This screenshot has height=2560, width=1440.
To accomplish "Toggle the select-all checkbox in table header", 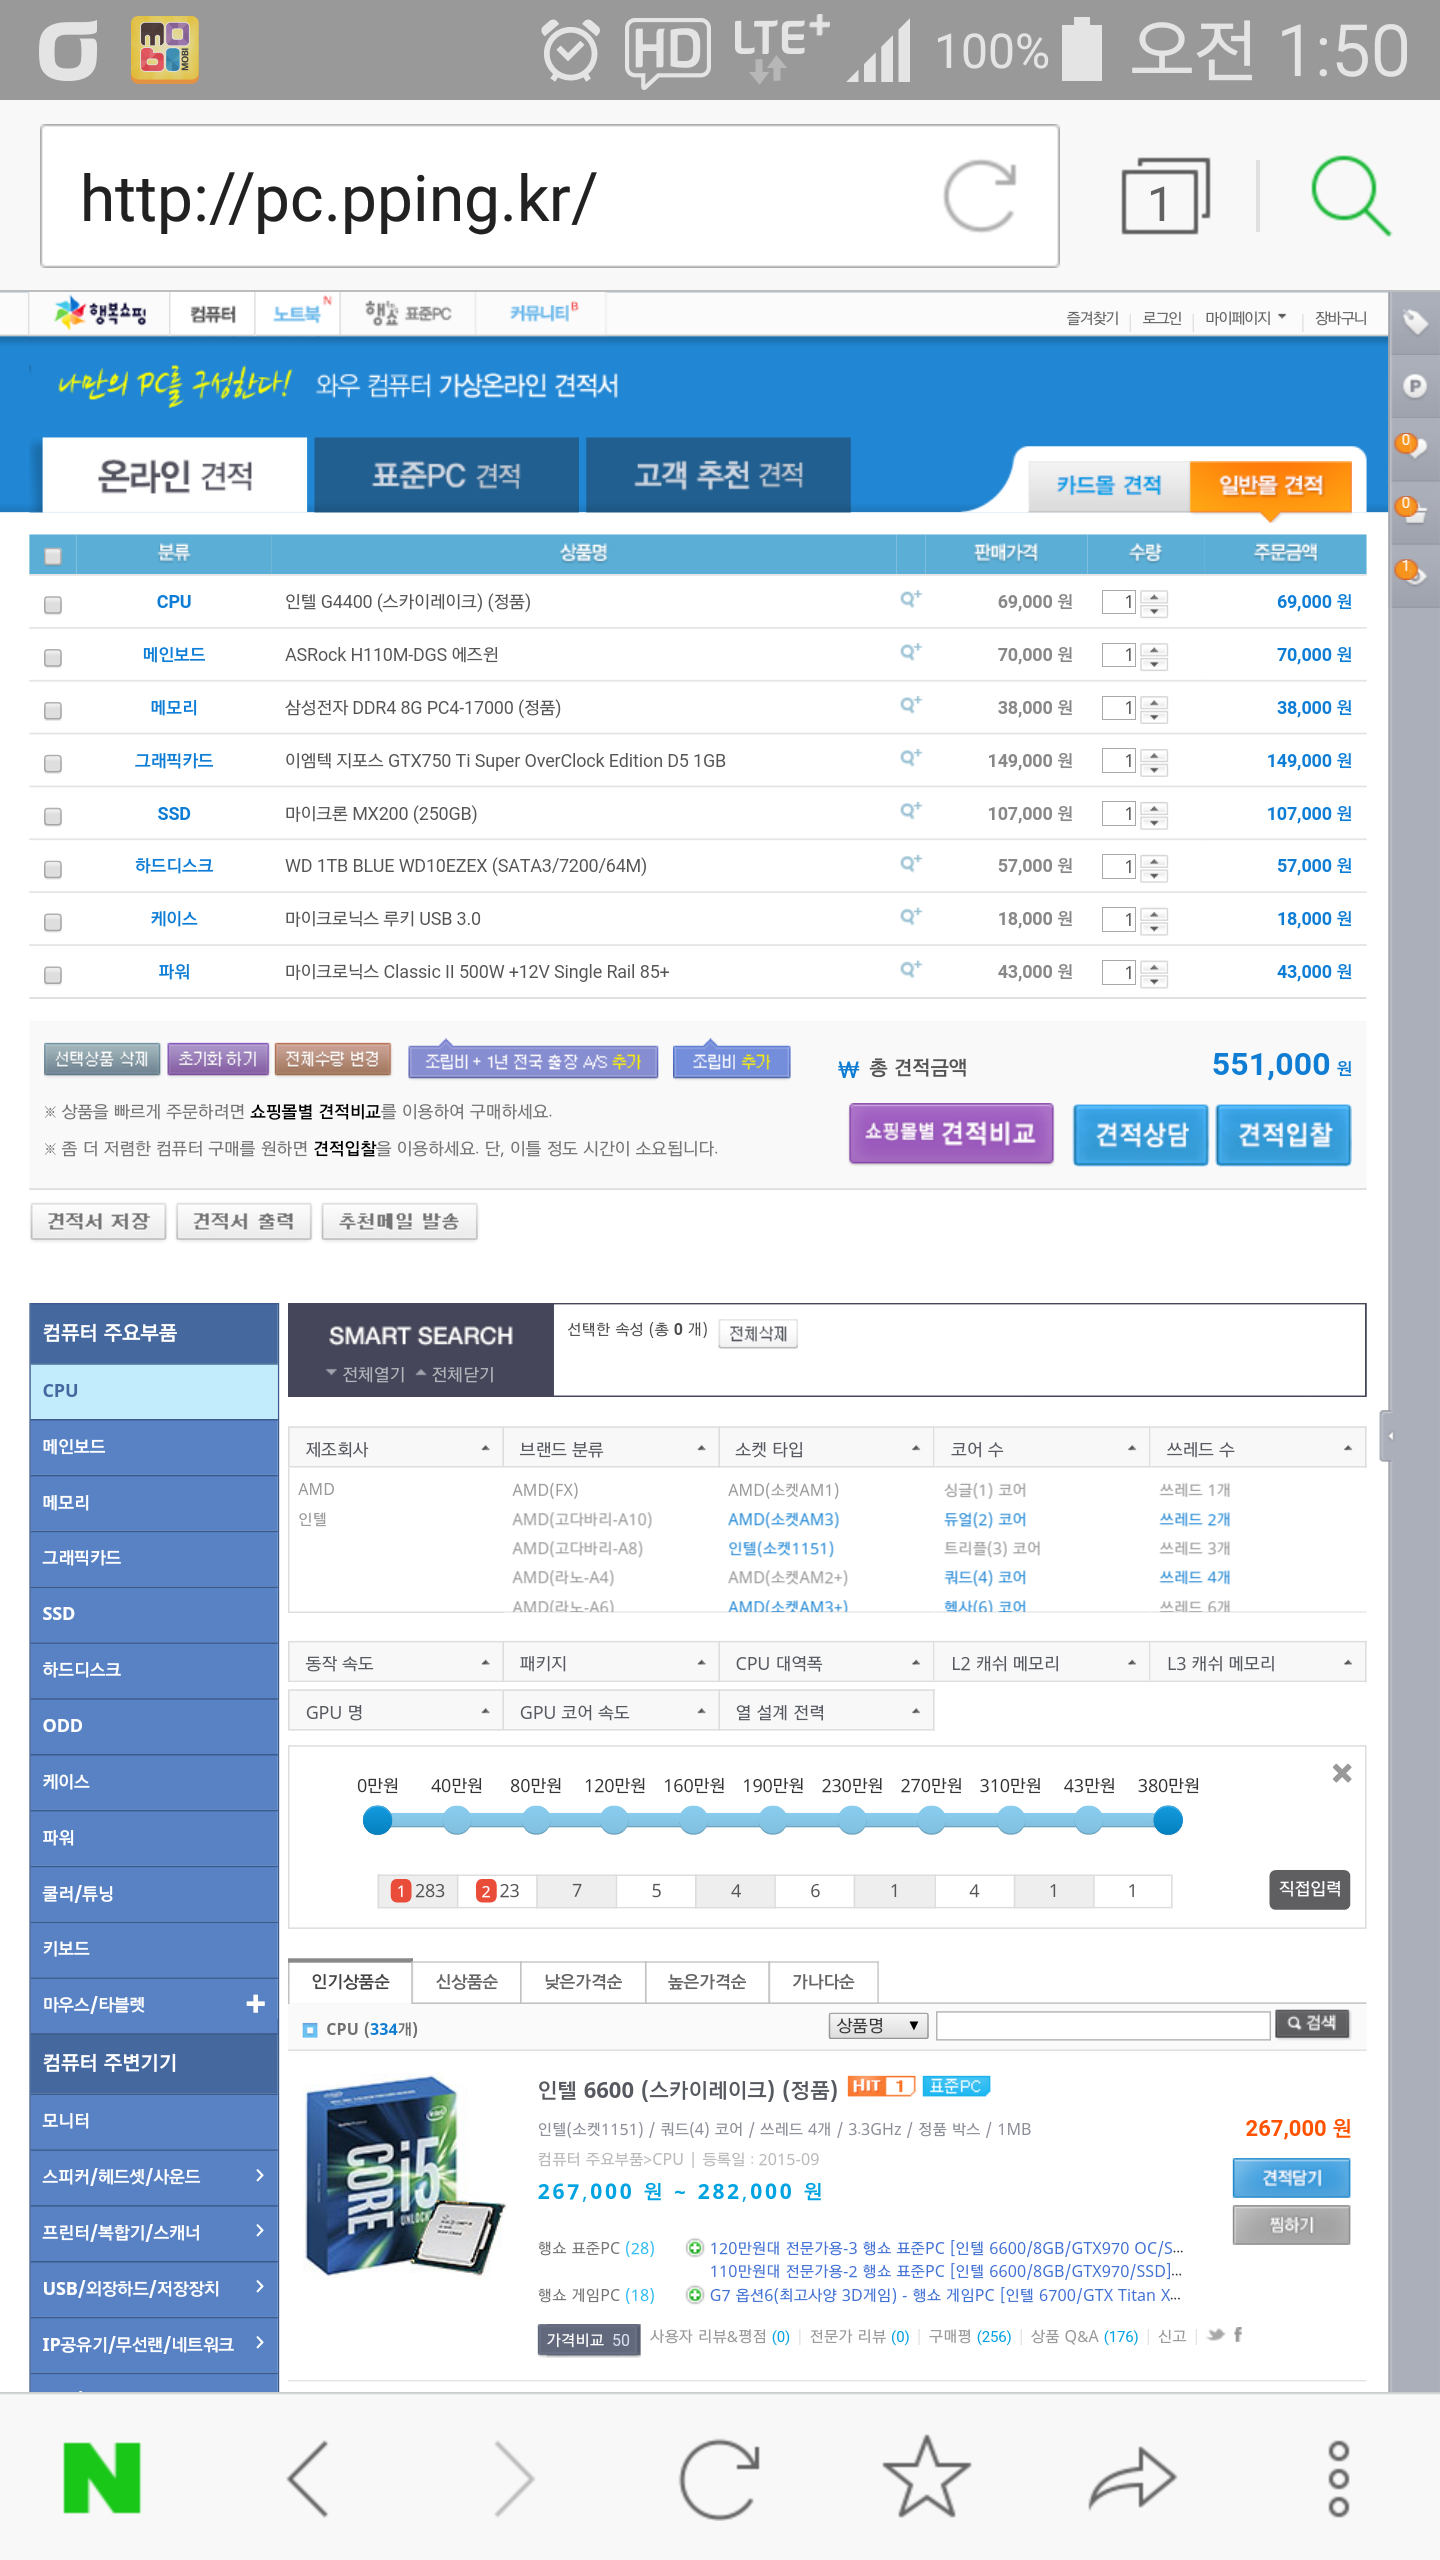I will pyautogui.click(x=53, y=556).
